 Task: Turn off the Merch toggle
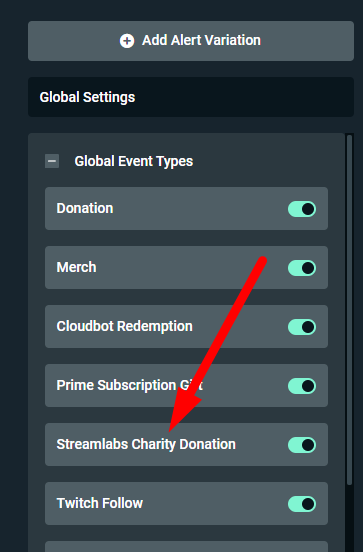[302, 268]
